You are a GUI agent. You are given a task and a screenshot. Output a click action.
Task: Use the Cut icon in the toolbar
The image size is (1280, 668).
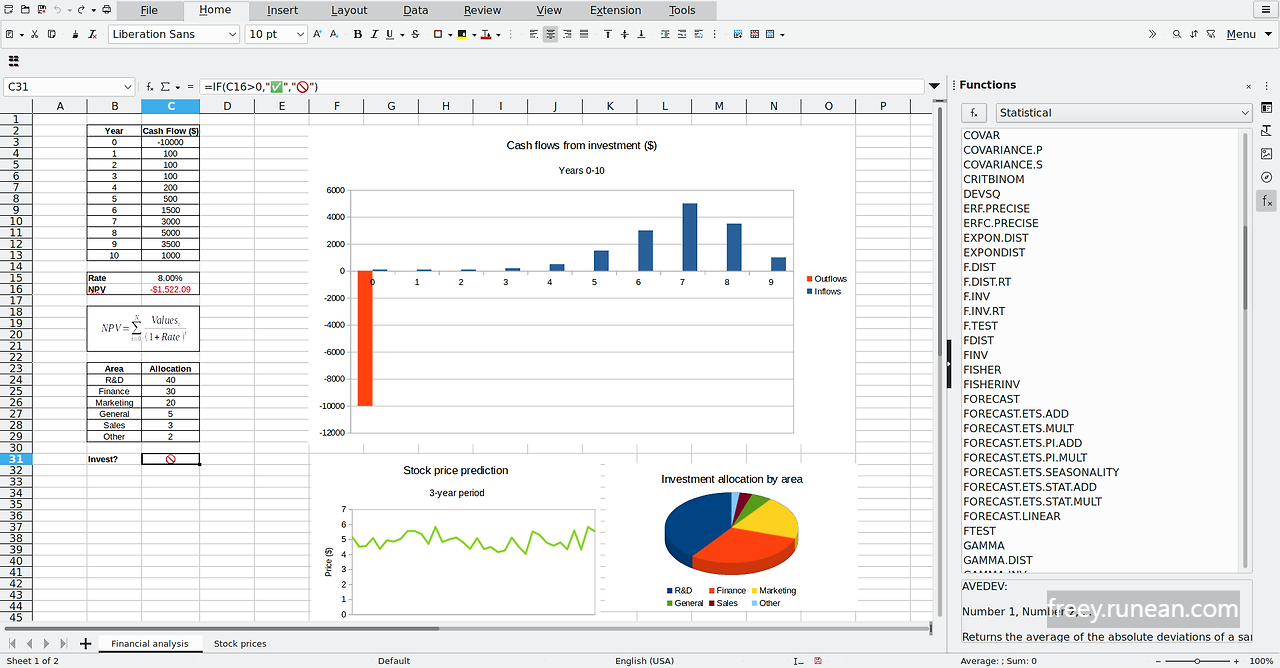(34, 33)
